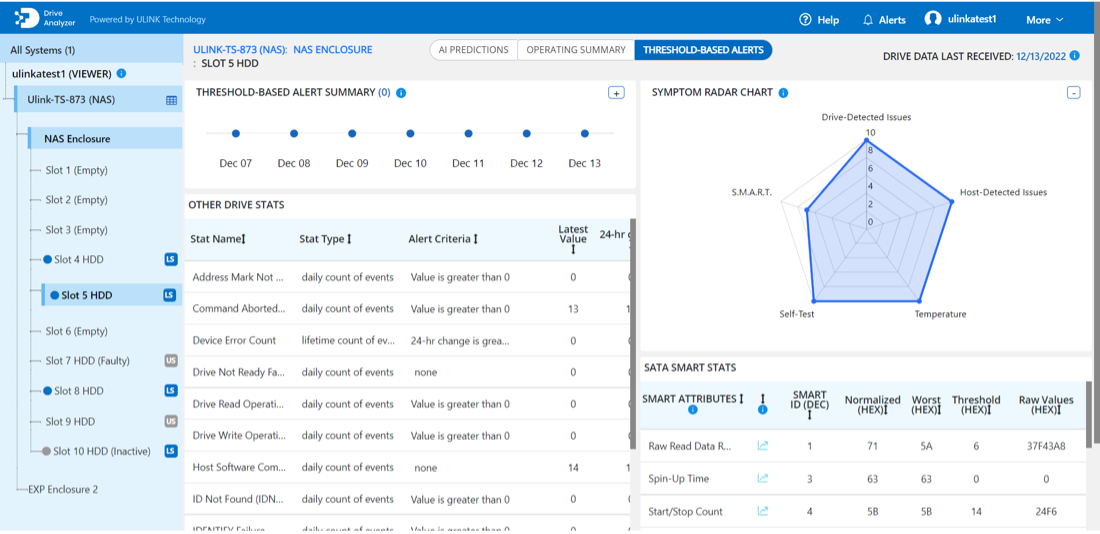Switch to the AI Predictions tab
This screenshot has height=534, width=1100.
tap(473, 50)
